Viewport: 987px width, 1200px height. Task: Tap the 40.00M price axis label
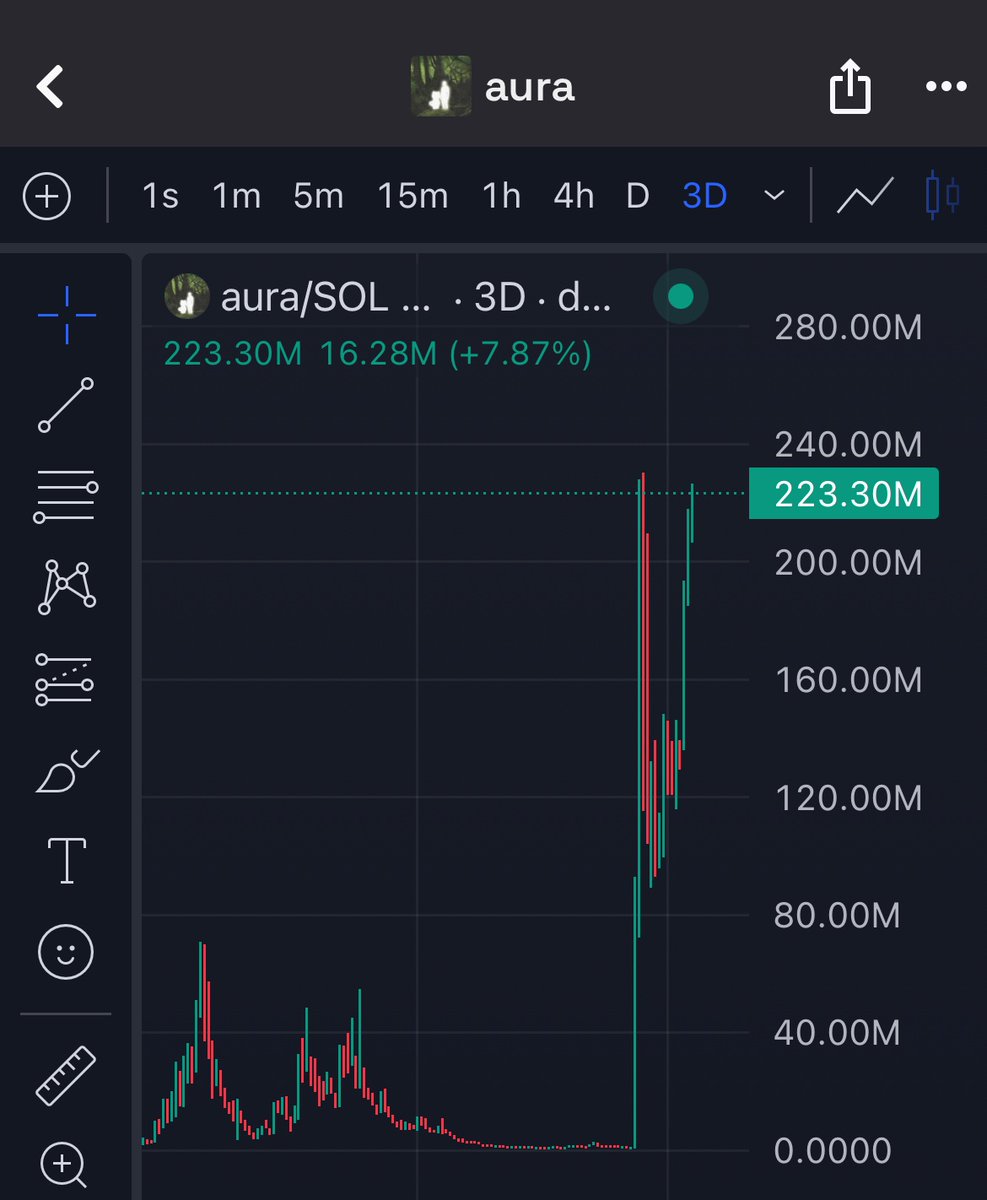(838, 1032)
